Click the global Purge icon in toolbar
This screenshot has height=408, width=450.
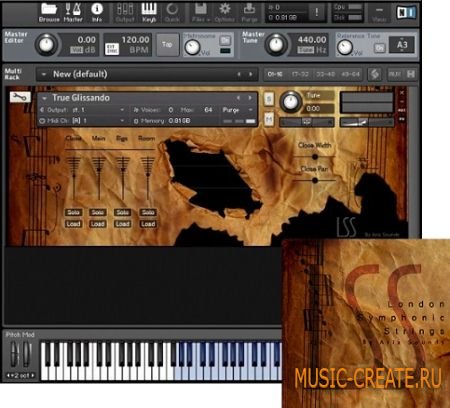click(249, 12)
